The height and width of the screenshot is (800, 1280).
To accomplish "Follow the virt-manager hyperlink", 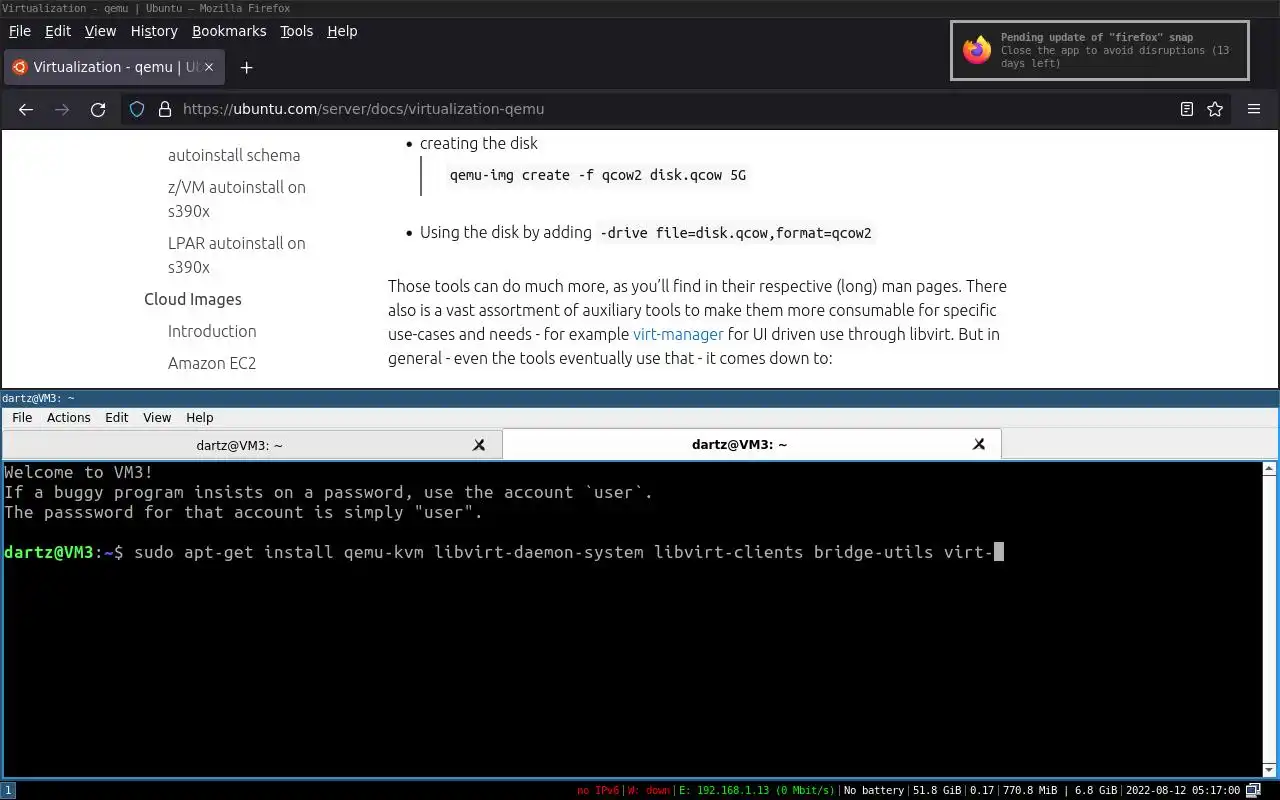I will pyautogui.click(x=678, y=334).
